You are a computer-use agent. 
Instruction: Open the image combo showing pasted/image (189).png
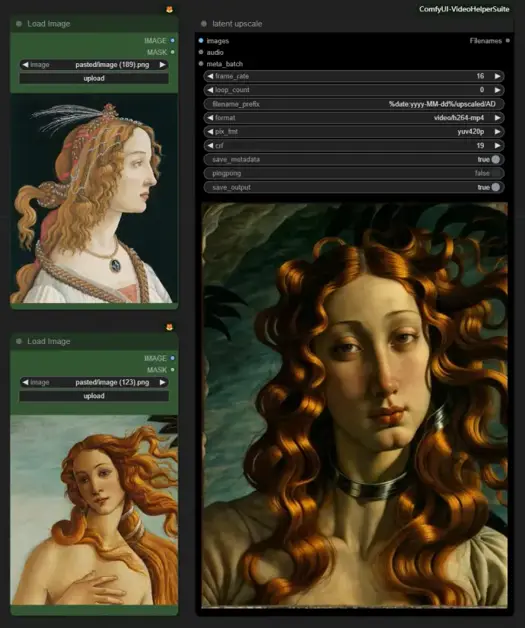click(94, 64)
